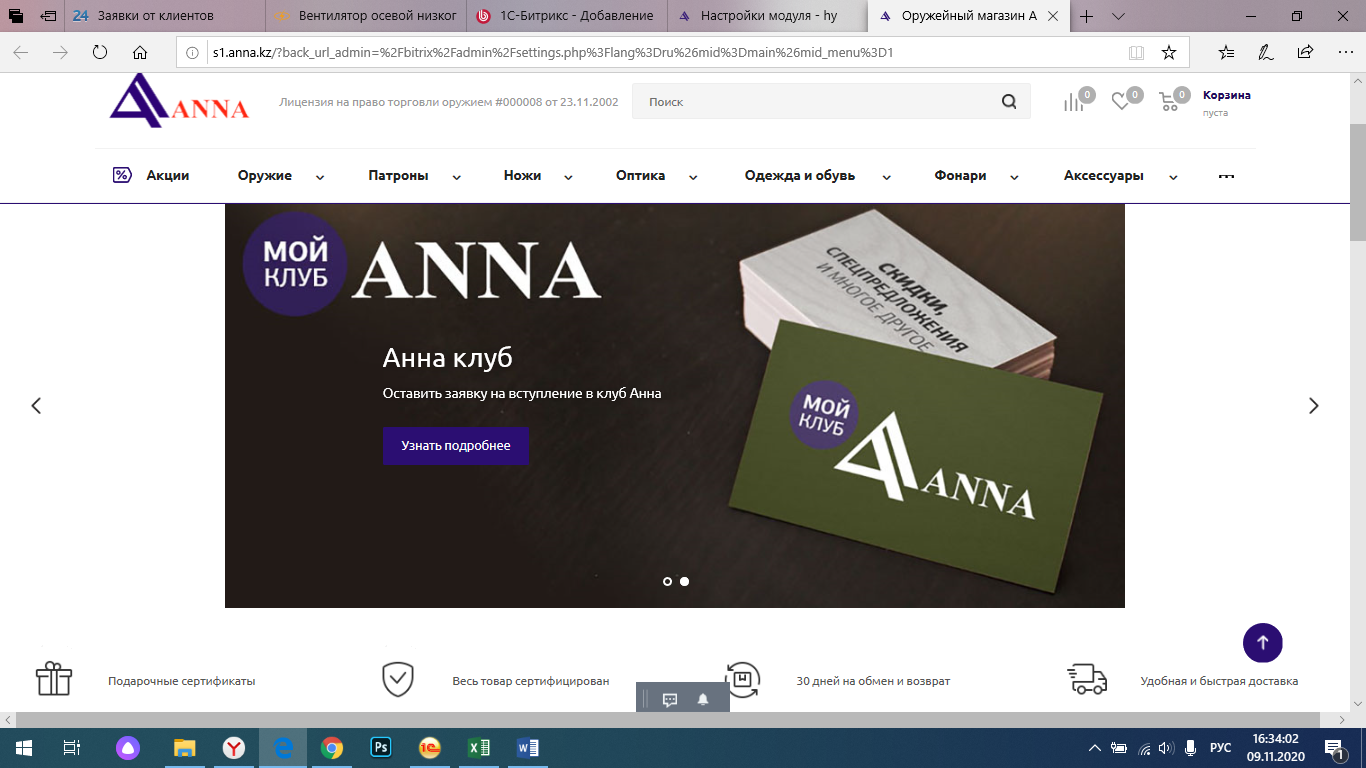Click the certified goods shield icon
This screenshot has width=1366, height=768.
pyautogui.click(x=398, y=680)
